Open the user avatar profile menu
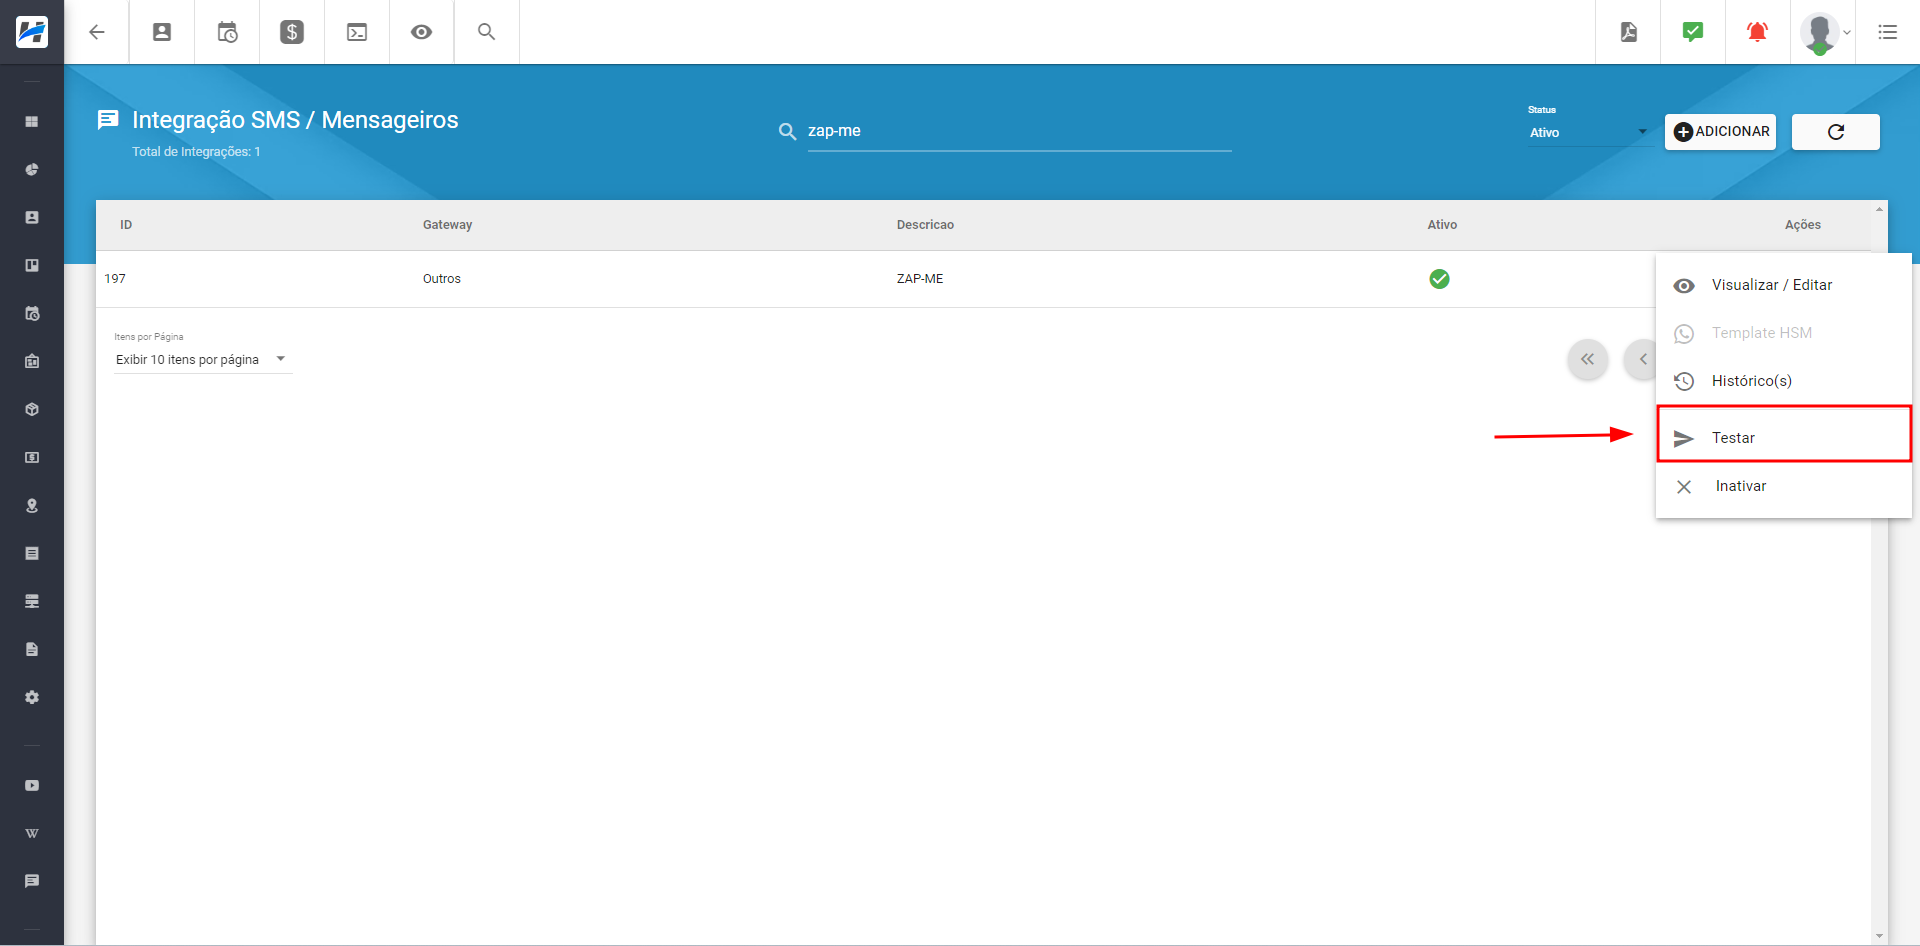This screenshot has width=1920, height=946. [x=1823, y=32]
